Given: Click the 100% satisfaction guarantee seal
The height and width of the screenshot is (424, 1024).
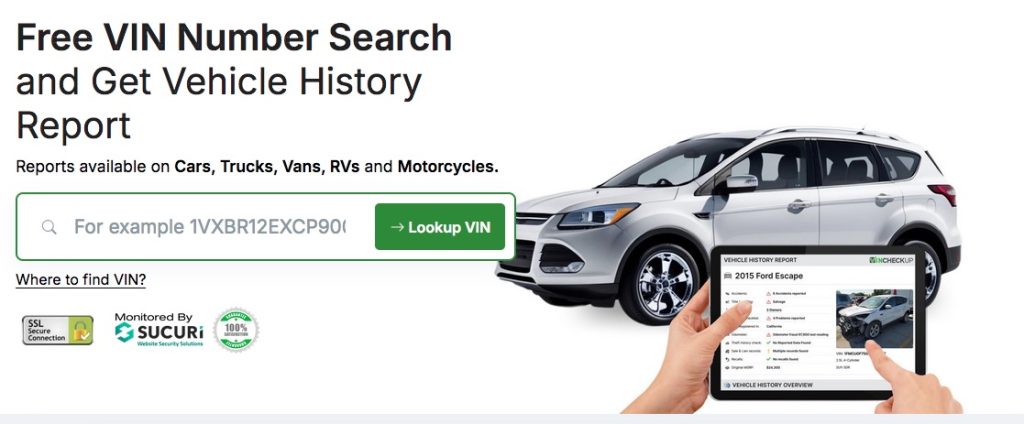Looking at the screenshot, I should click(x=236, y=330).
